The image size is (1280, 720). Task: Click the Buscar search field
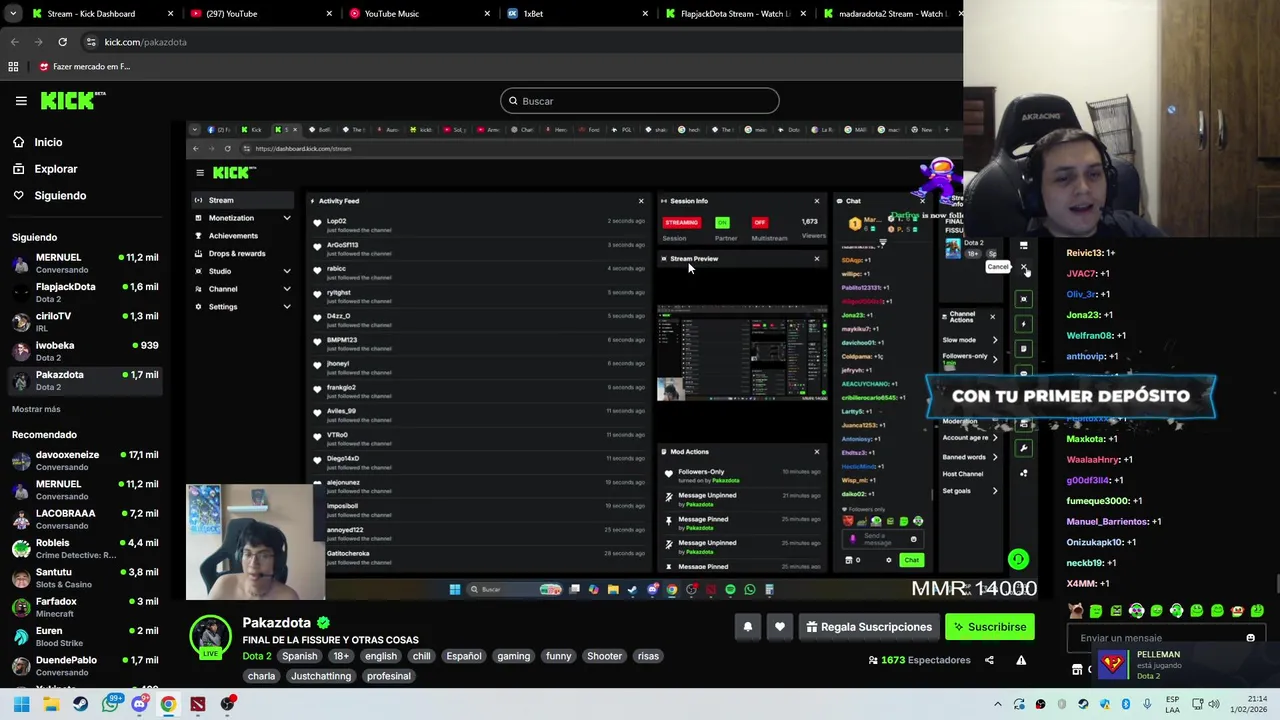click(x=640, y=101)
